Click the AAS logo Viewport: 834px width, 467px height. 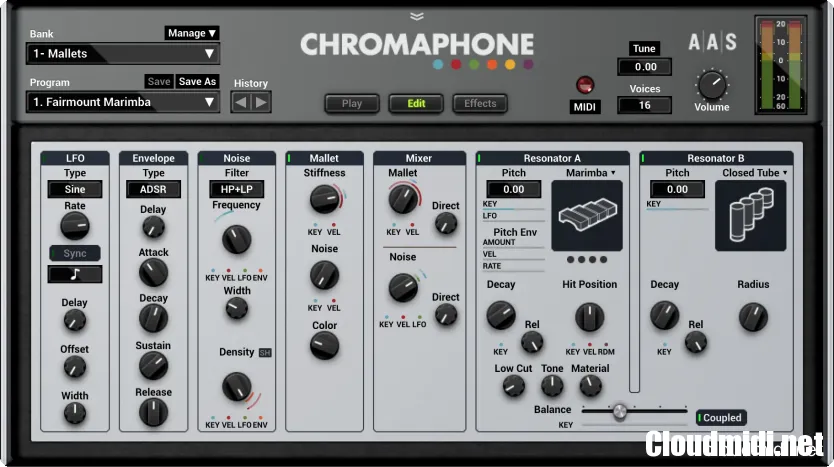pyautogui.click(x=712, y=42)
